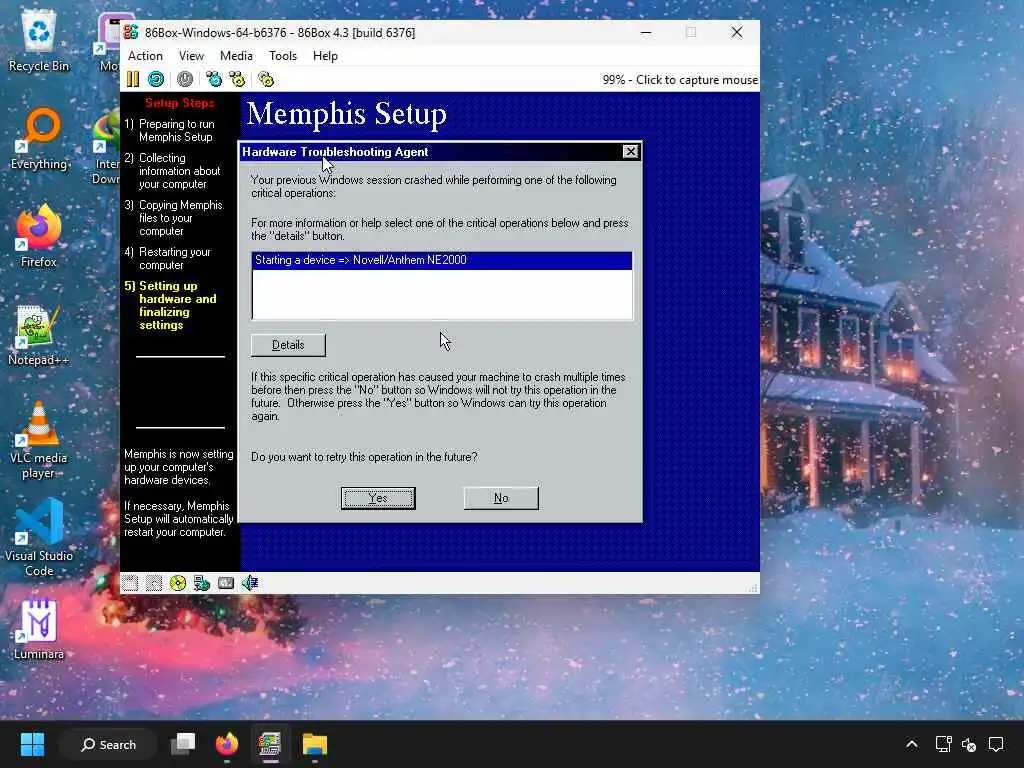Click 'Copying Memphis files to your computer' step
Viewport: 1024px width, 768px height.
click(x=174, y=218)
